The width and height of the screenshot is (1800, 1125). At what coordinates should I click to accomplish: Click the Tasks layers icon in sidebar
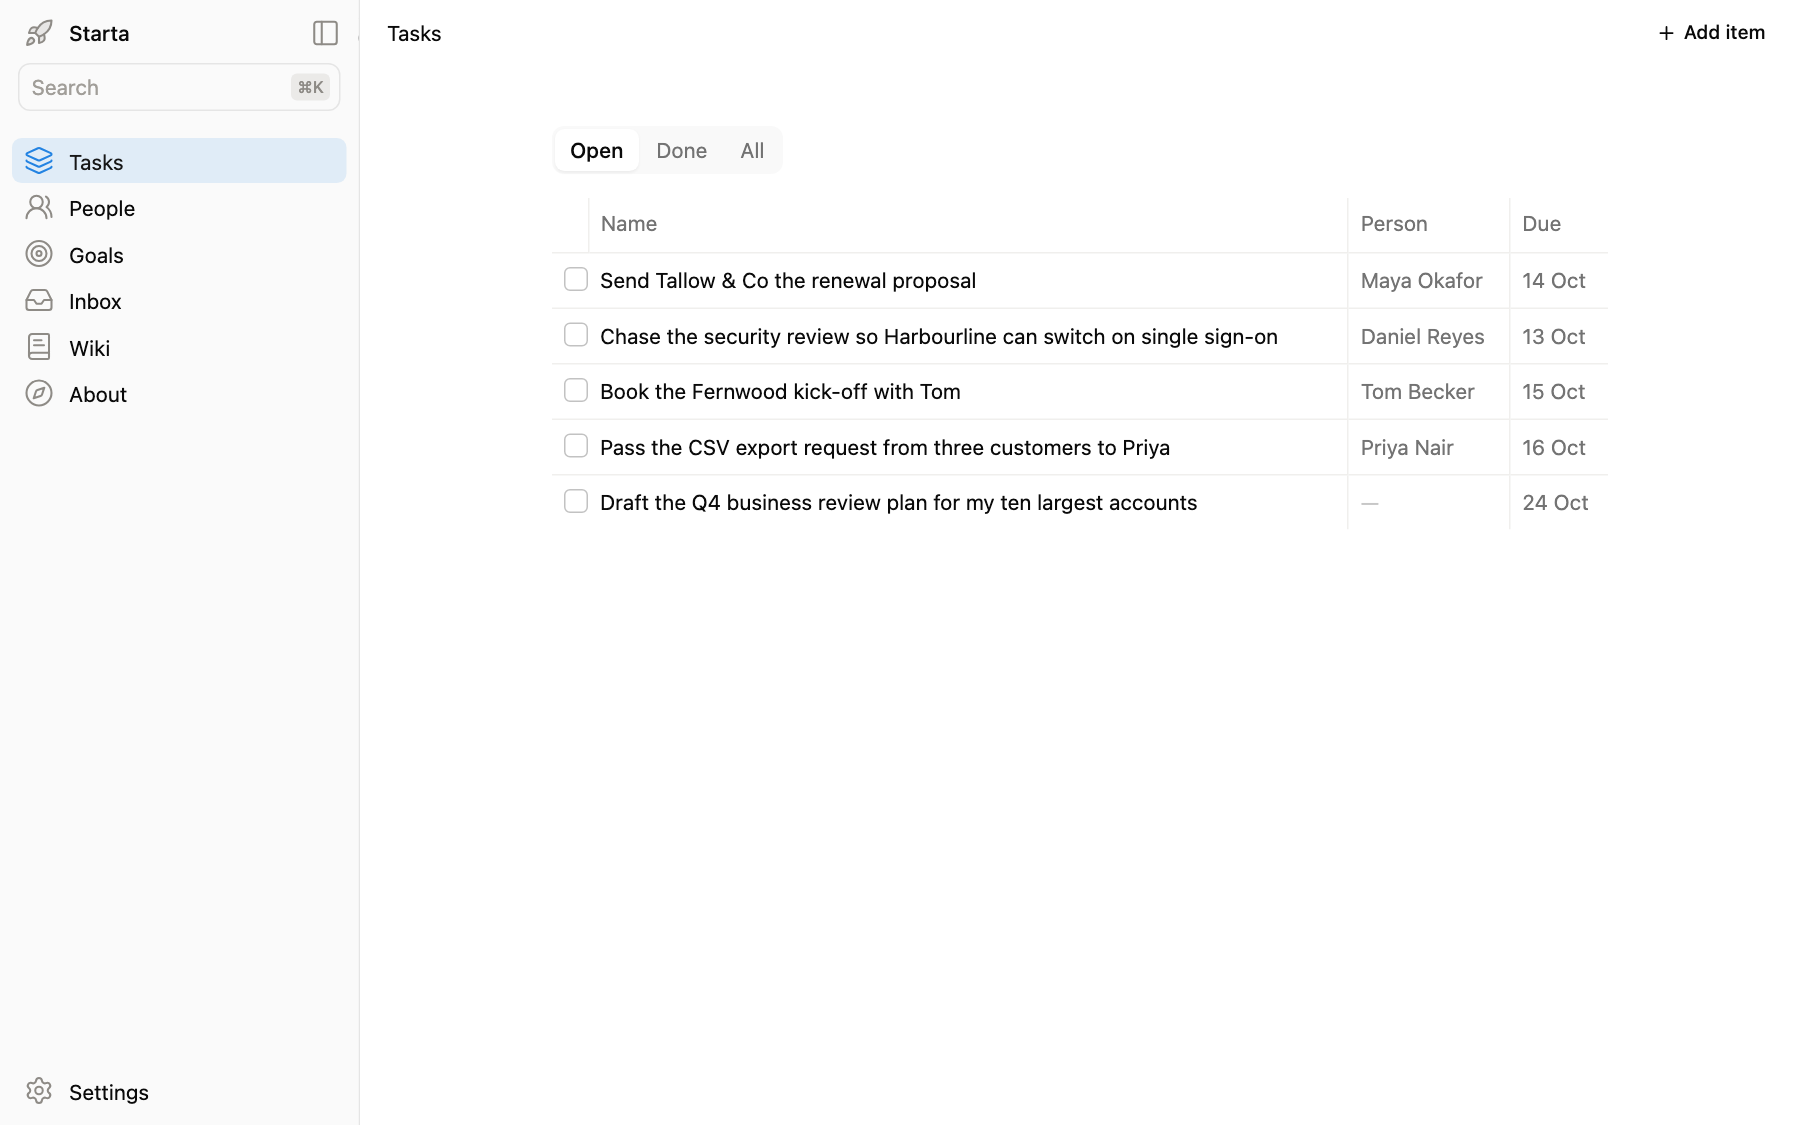pyautogui.click(x=39, y=161)
